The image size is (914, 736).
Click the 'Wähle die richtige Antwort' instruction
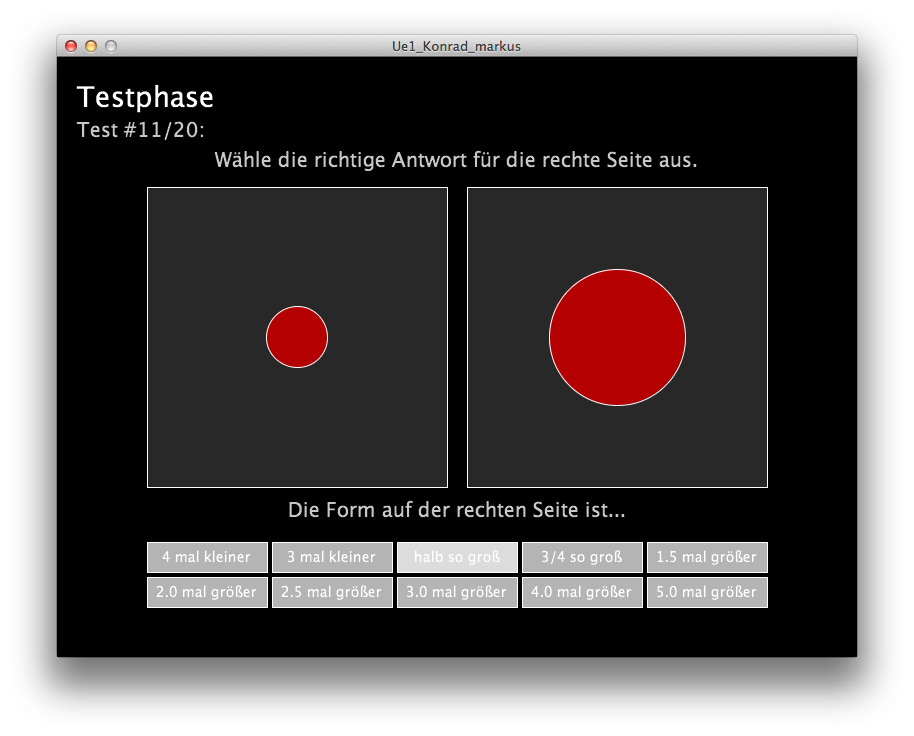pyautogui.click(x=456, y=160)
